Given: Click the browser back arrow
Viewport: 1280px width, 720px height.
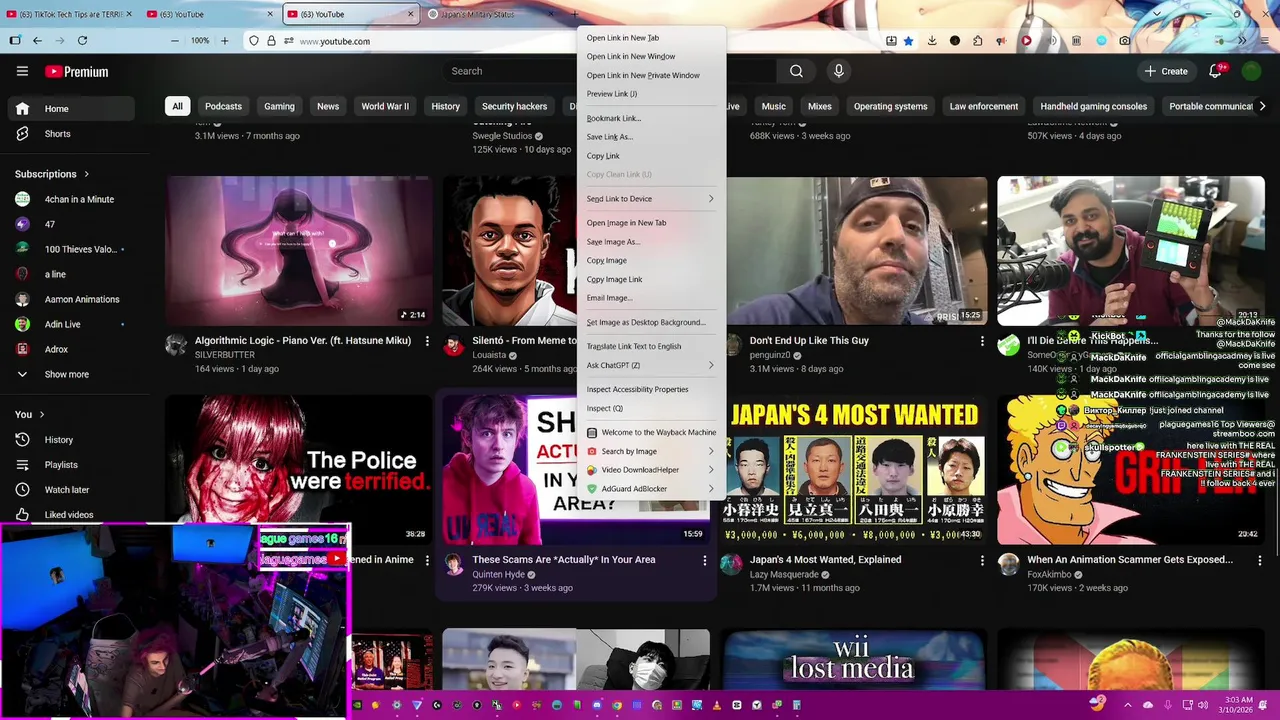Looking at the screenshot, I should 37,41.
